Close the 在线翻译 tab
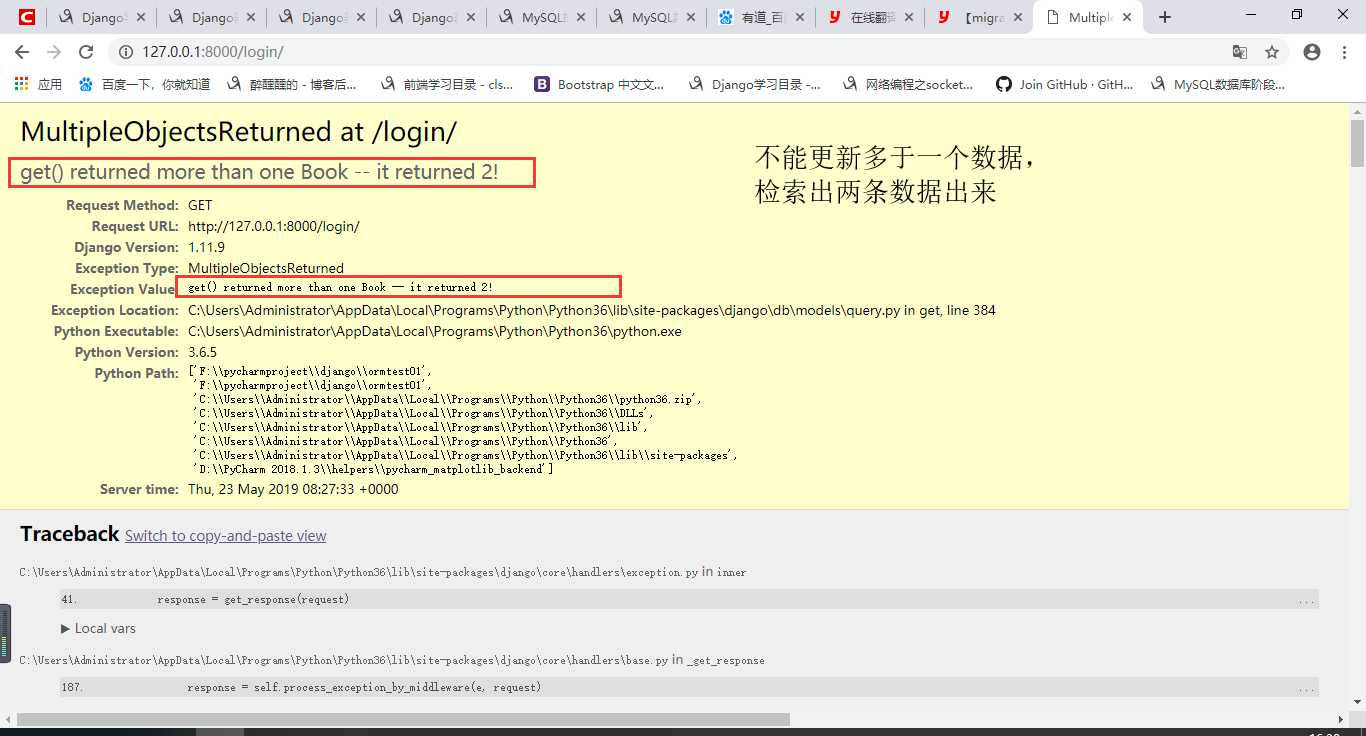The image size is (1366, 736). (x=909, y=17)
